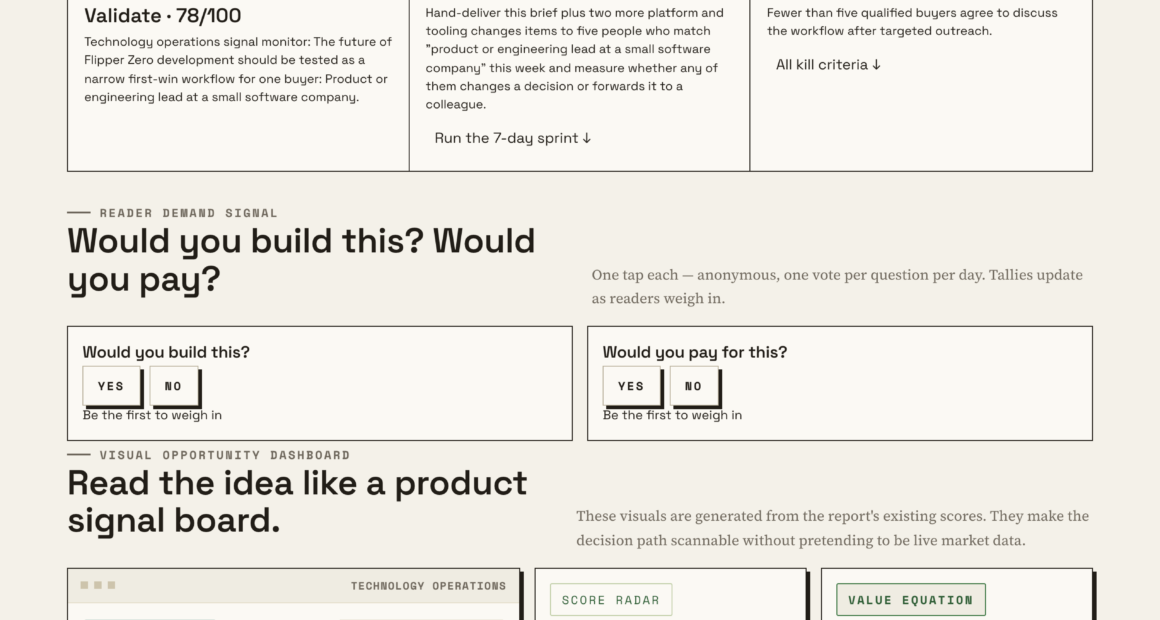1160x620 pixels.
Task: Vote NO on 'Would you build this?'
Action: pyautogui.click(x=174, y=386)
